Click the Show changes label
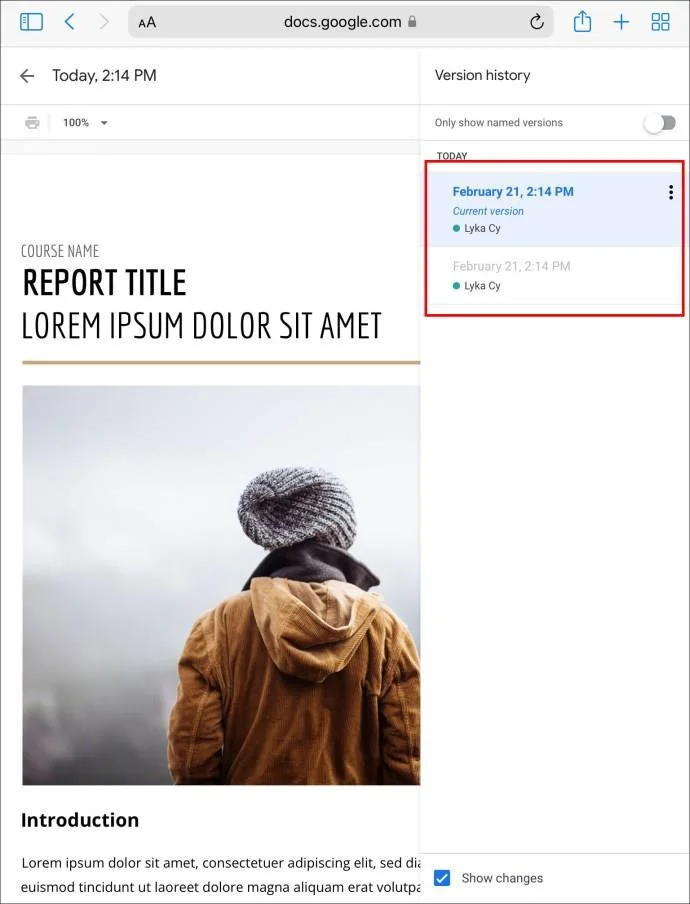690x904 pixels. point(502,878)
